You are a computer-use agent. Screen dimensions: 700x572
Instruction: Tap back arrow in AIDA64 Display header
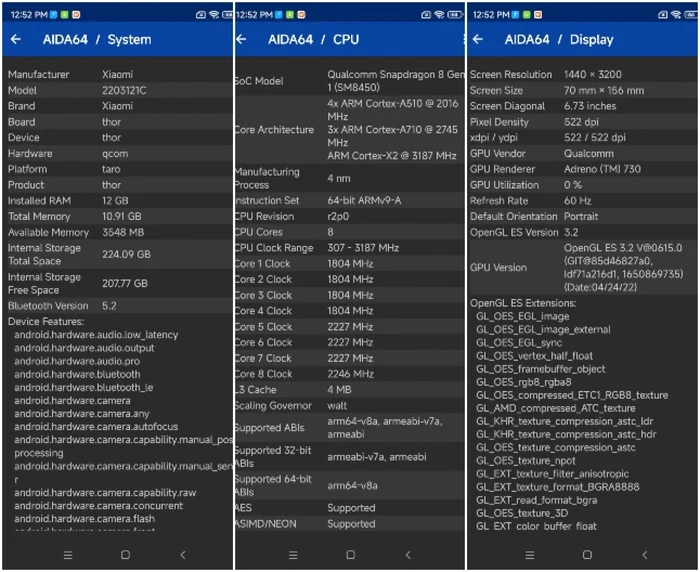pos(478,40)
